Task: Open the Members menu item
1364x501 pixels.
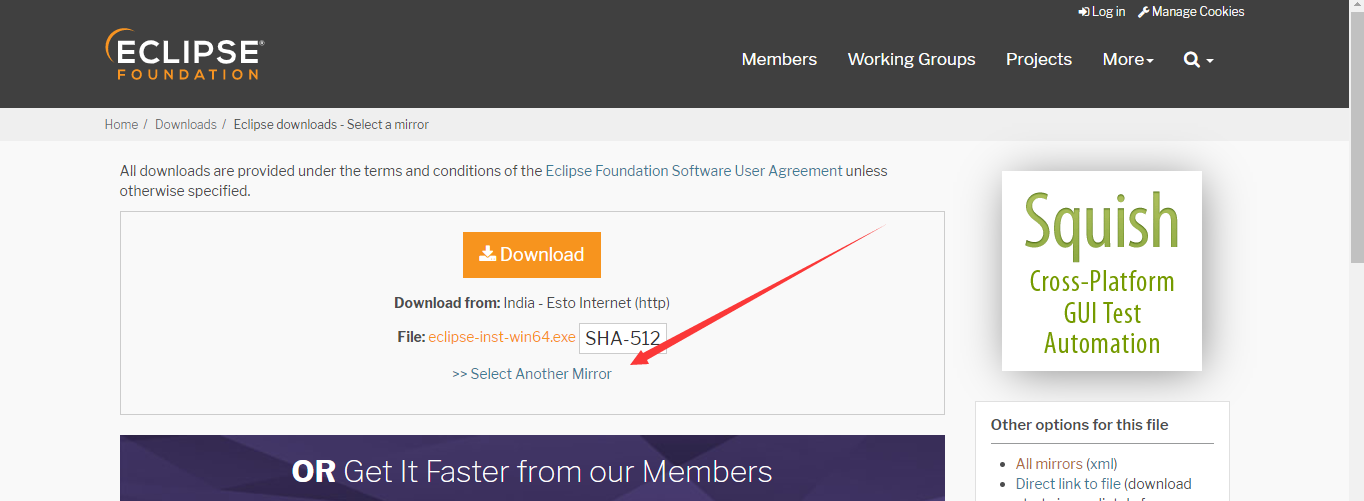Action: click(779, 60)
